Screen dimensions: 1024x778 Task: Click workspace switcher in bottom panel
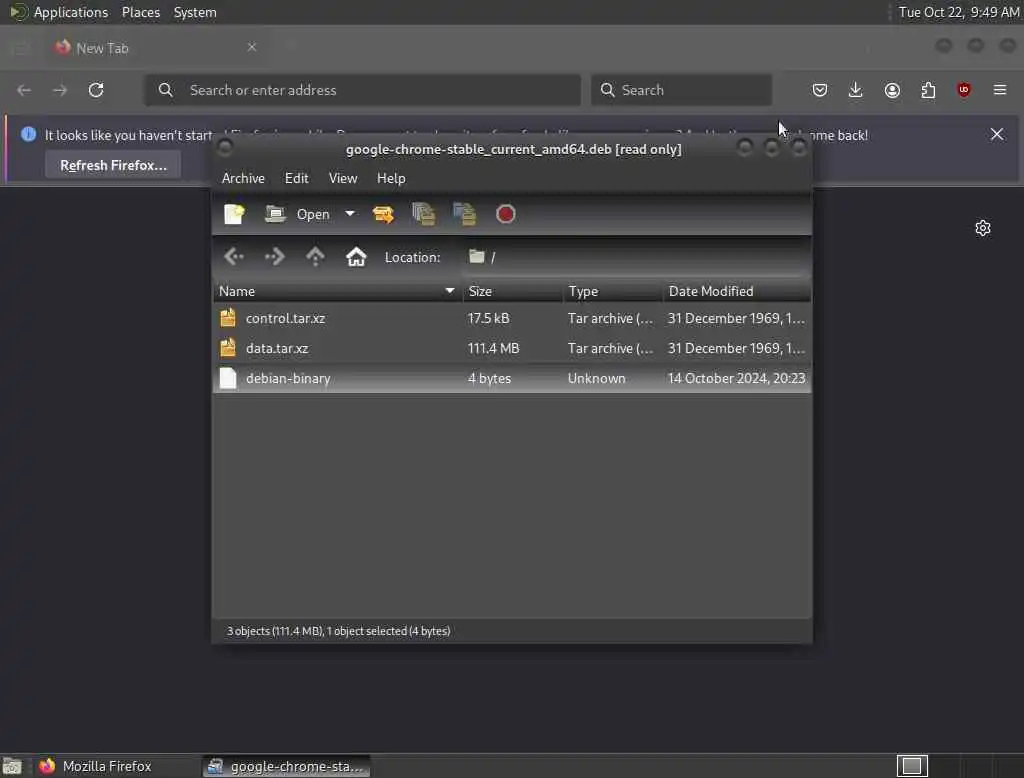(912, 766)
